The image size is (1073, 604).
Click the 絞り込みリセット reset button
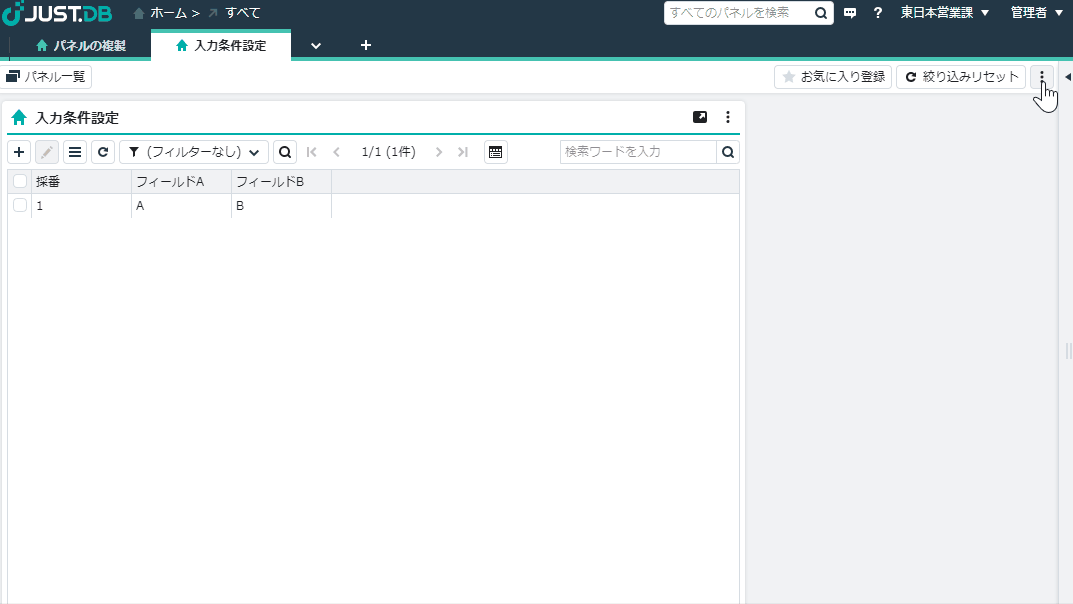(960, 76)
